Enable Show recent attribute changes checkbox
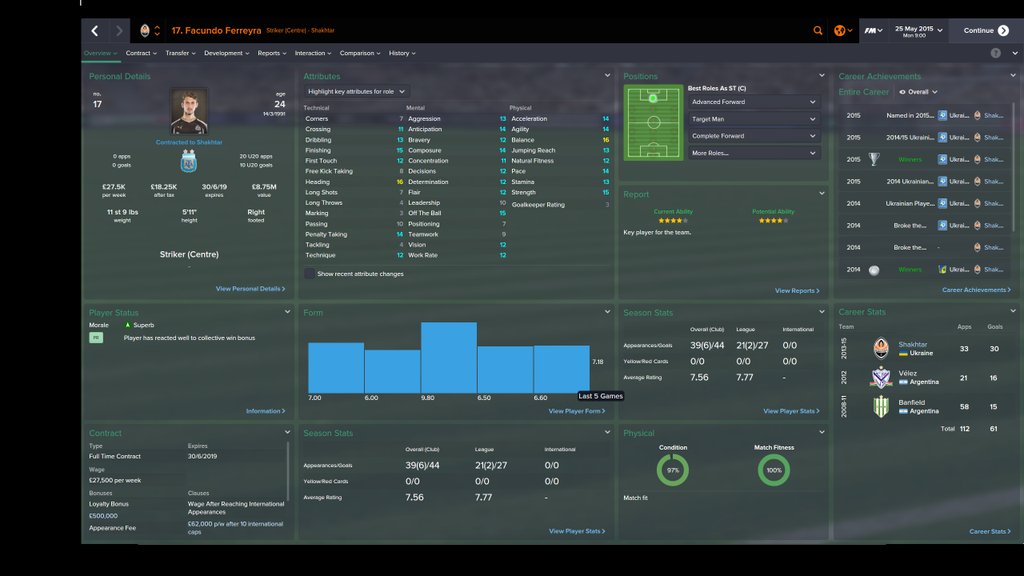Screen dimensions: 1024x576 pyautogui.click(x=310, y=273)
